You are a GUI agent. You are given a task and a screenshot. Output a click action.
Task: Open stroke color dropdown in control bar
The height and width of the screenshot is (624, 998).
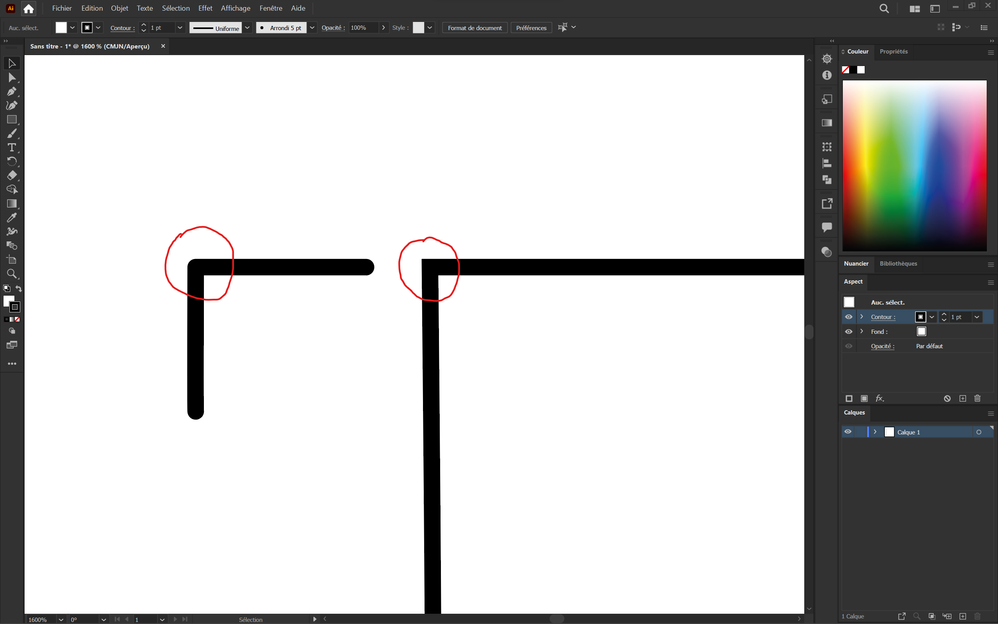(x=98, y=27)
